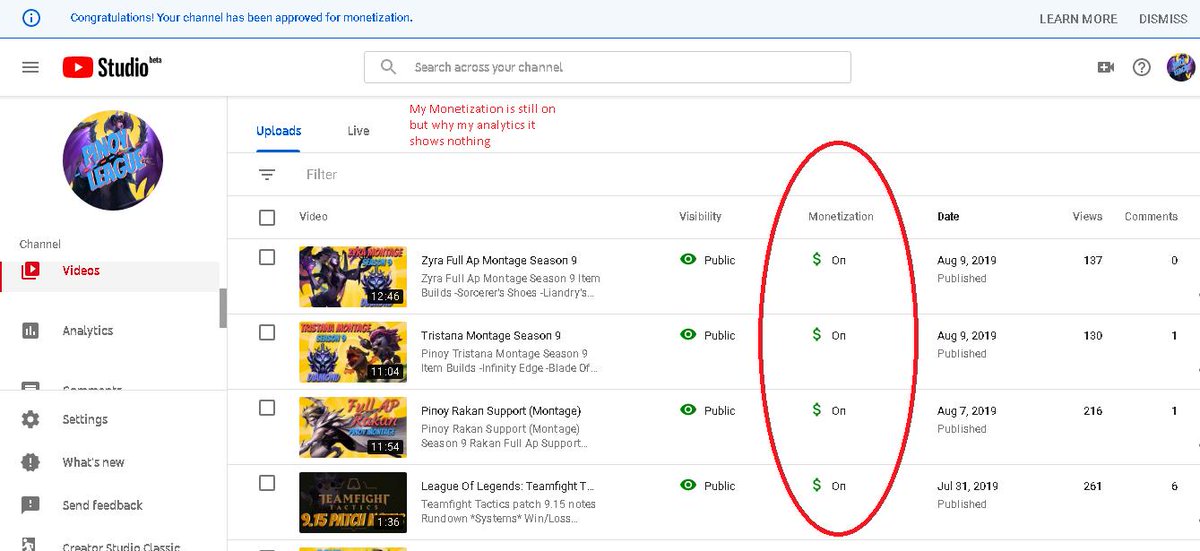Screen dimensions: 1200x551
Task: Click the dollar icon for Zyra video
Action: 817,260
